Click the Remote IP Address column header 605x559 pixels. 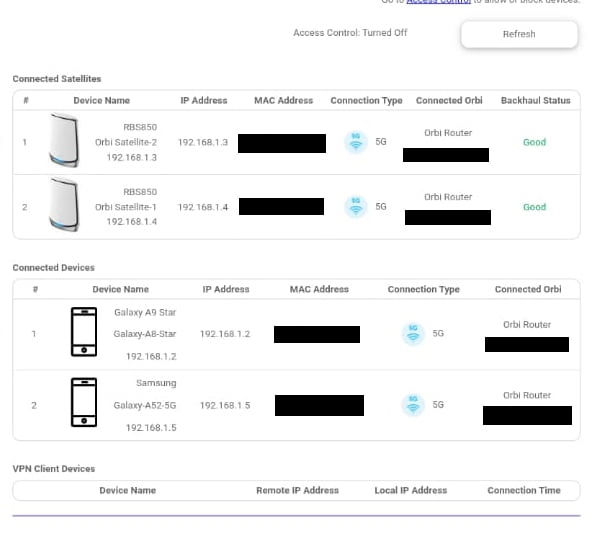point(297,490)
